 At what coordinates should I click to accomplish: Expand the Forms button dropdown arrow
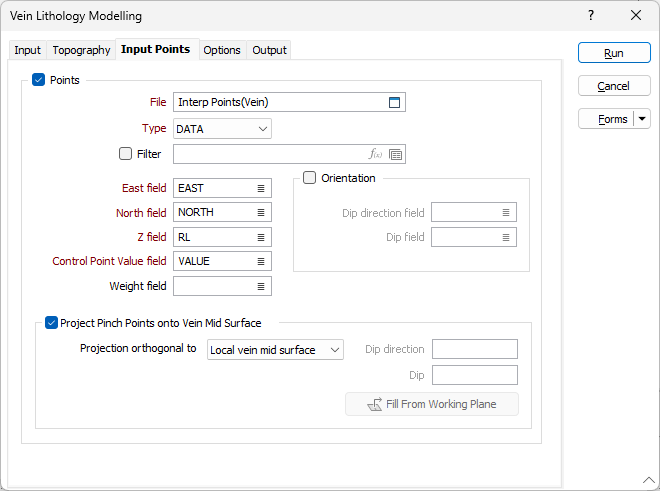642,119
